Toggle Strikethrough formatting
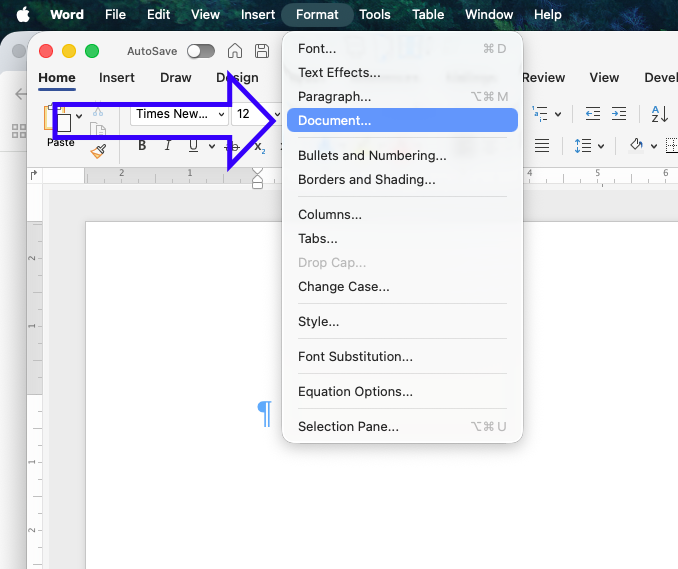The image size is (678, 569). pos(233,146)
